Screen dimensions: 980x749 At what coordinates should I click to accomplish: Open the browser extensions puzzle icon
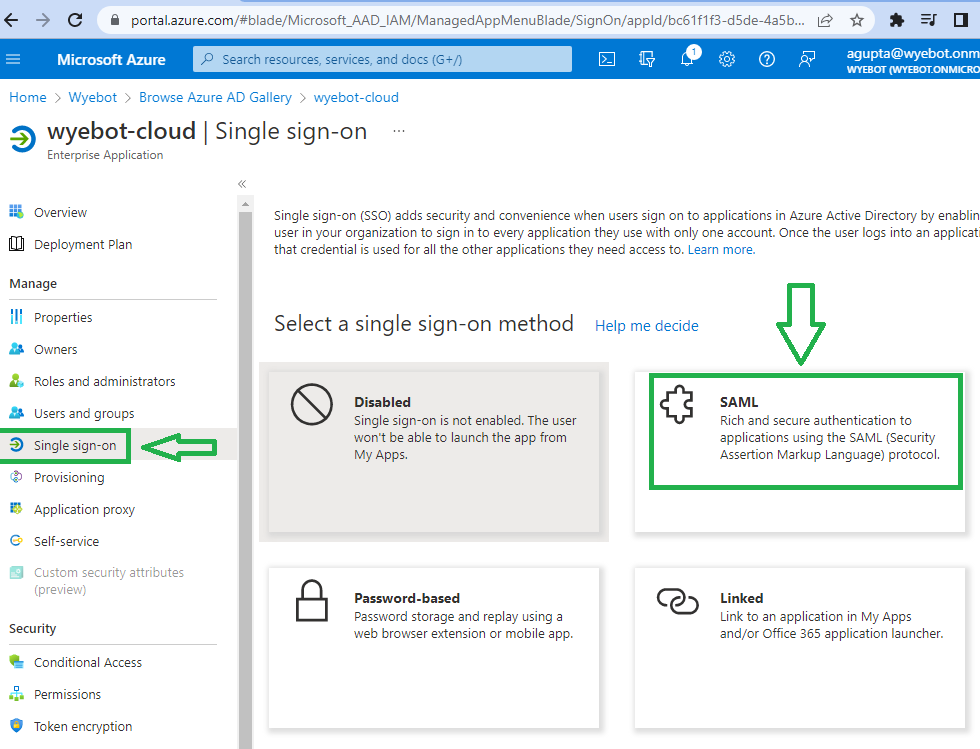(x=896, y=21)
